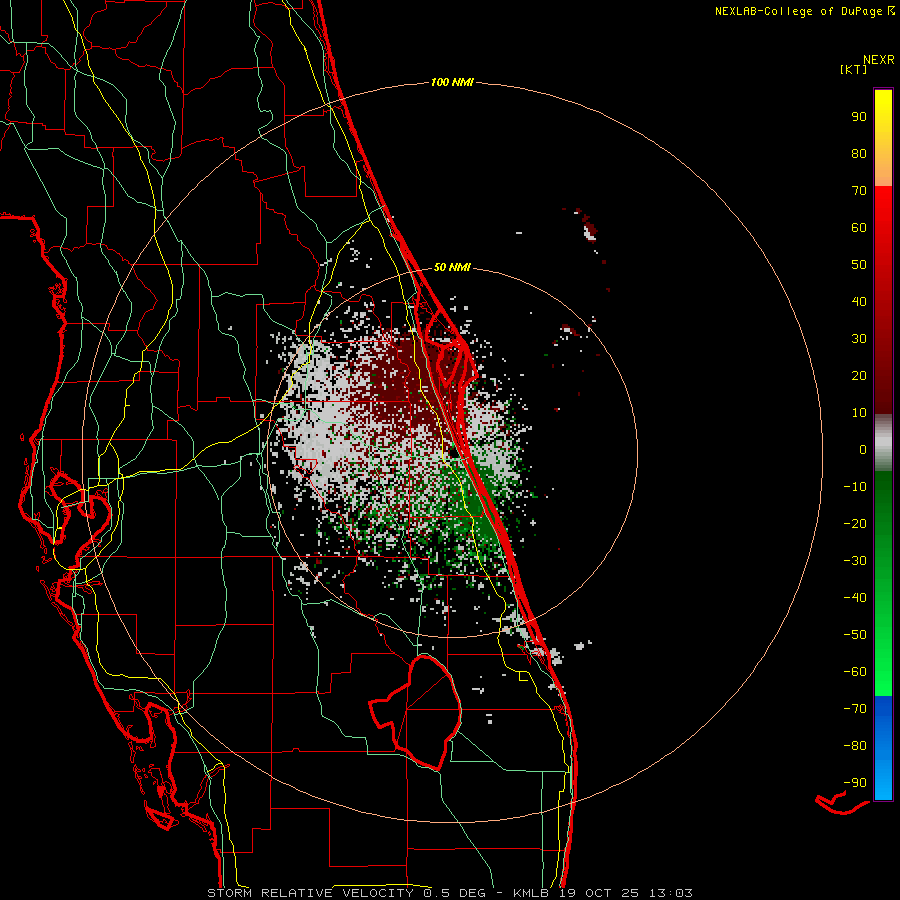Click the 0 knot scale value
Image resolution: width=900 pixels, height=900 pixels.
(x=863, y=449)
